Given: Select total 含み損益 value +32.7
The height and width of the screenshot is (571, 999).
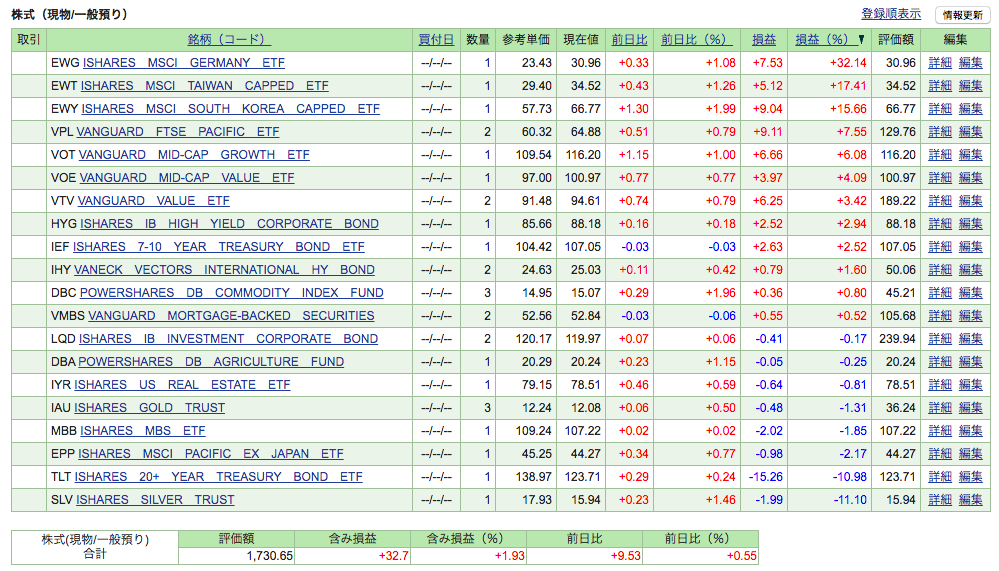Looking at the screenshot, I should pos(394,556).
